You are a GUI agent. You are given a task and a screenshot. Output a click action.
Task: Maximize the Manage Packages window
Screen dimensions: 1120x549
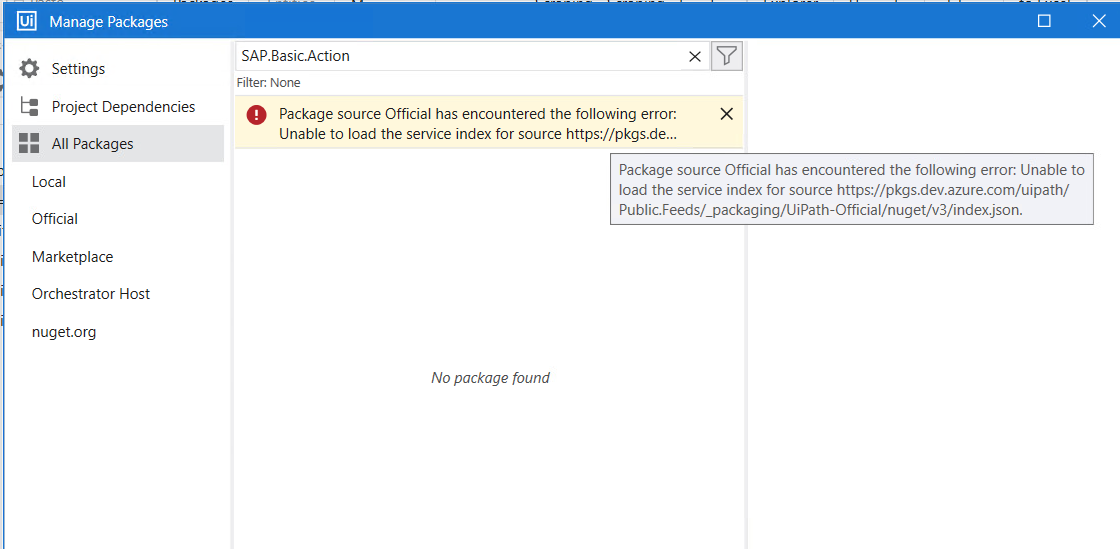[1044, 21]
